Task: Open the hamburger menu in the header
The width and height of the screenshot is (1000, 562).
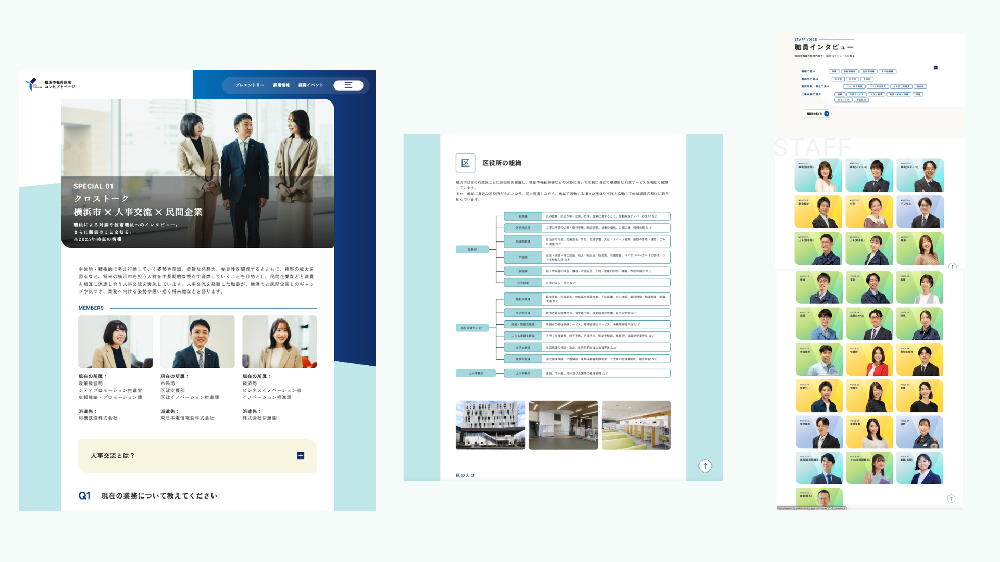Action: point(348,85)
